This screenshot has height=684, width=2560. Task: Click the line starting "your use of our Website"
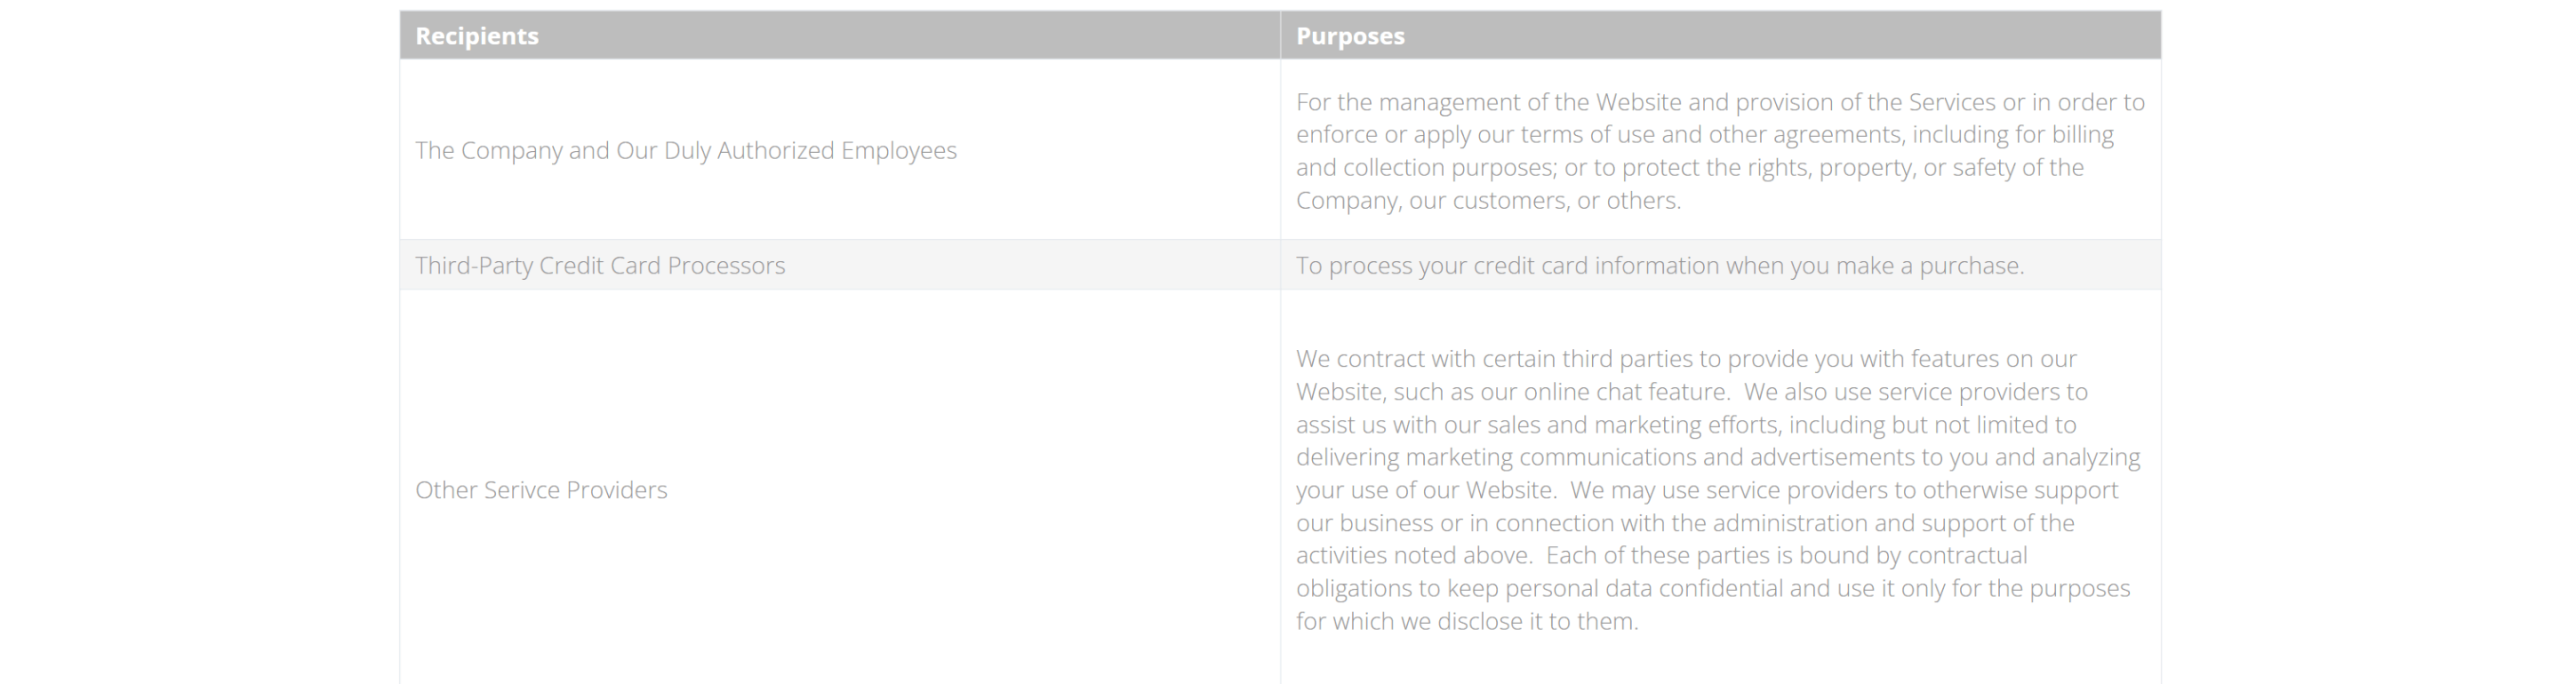pos(1706,490)
